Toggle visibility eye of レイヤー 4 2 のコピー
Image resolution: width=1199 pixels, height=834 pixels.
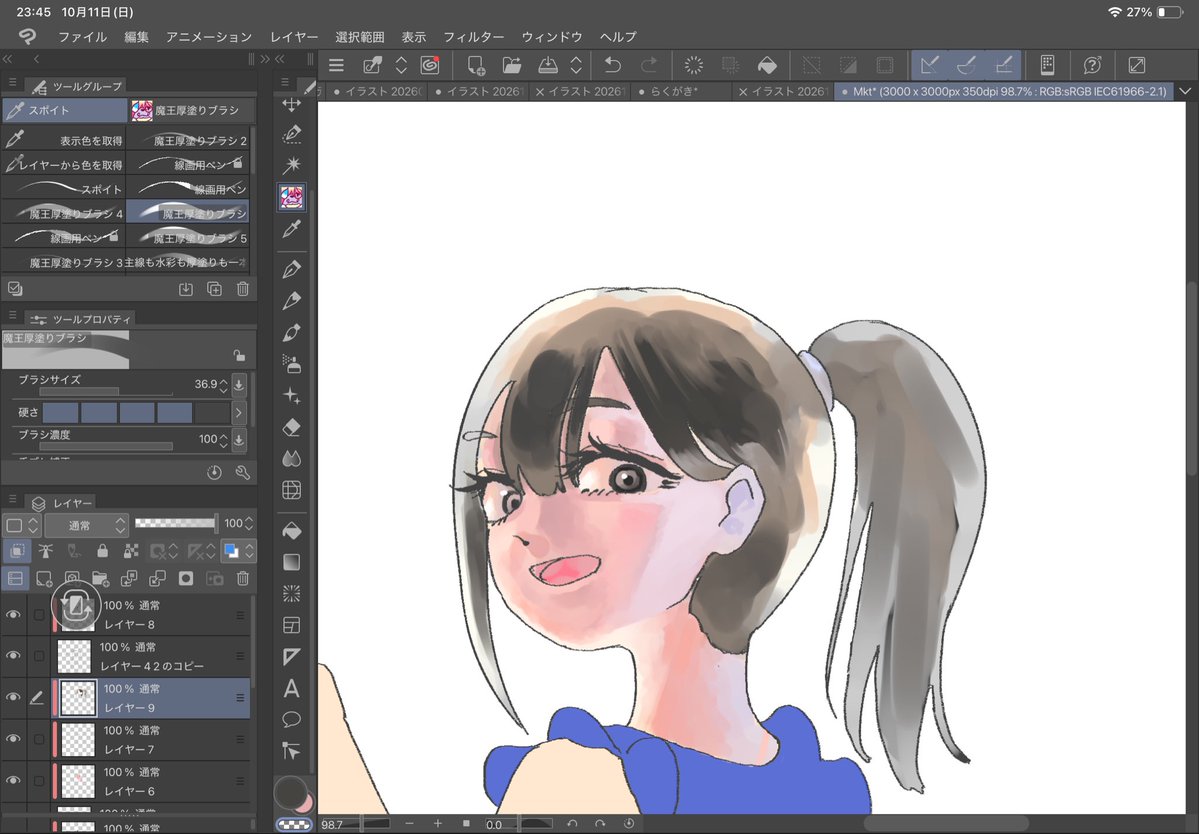tap(13, 656)
